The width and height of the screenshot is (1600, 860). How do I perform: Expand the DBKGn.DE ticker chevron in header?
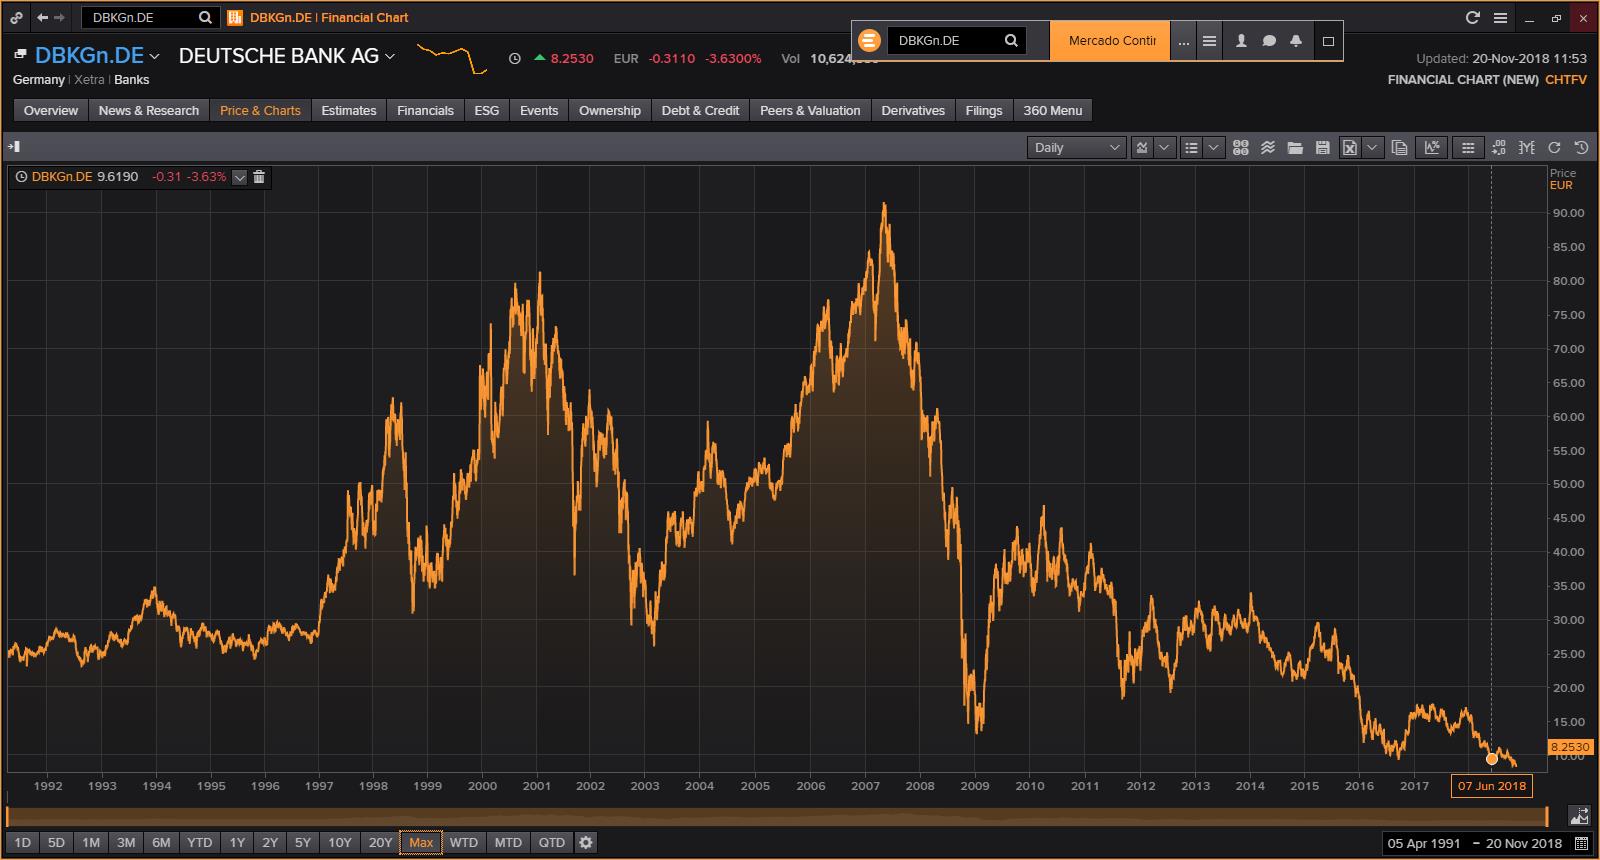154,57
